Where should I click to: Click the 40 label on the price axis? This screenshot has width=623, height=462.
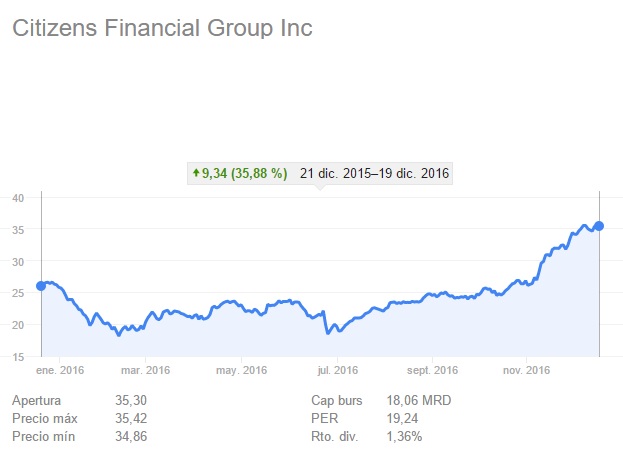pos(18,197)
